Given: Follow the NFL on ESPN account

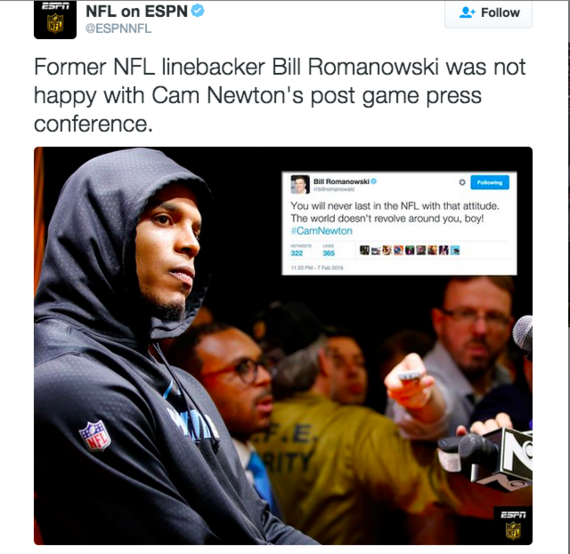Looking at the screenshot, I should pyautogui.click(x=488, y=13).
